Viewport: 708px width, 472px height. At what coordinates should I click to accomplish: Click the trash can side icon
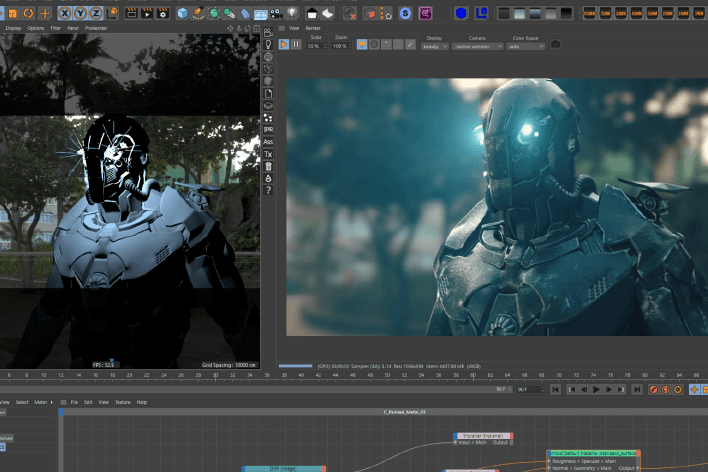(x=268, y=166)
